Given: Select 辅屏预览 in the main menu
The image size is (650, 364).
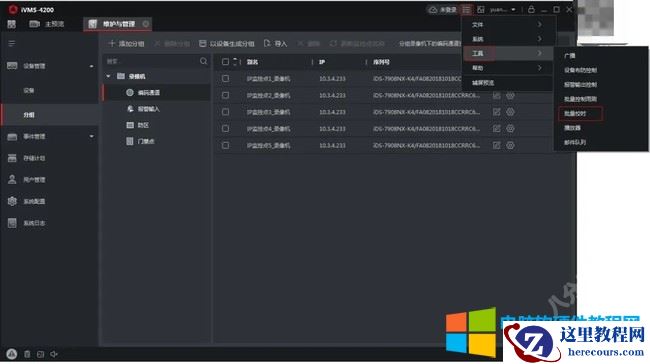Looking at the screenshot, I should pos(483,83).
